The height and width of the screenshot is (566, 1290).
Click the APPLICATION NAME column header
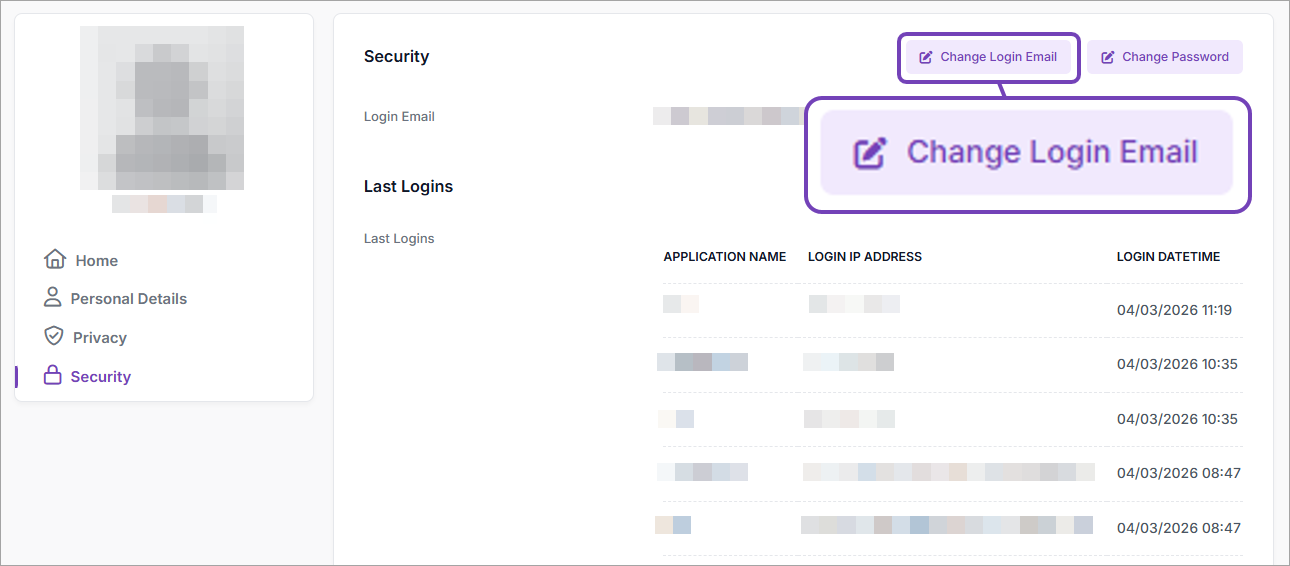(x=725, y=257)
